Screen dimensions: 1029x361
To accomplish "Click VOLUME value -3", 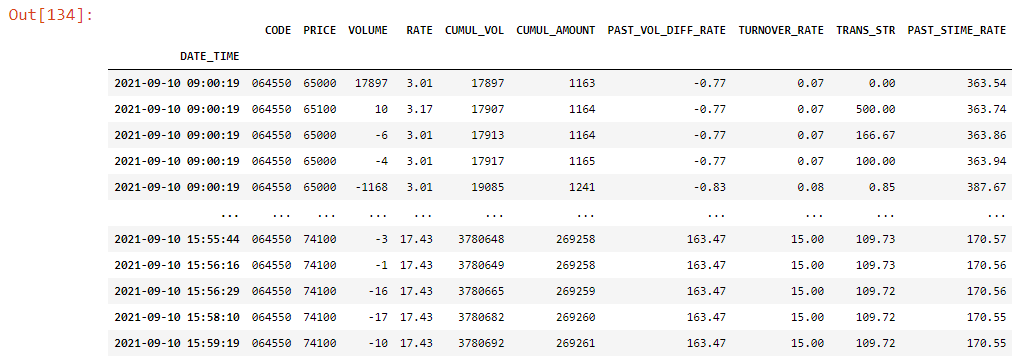I will 381,239.
